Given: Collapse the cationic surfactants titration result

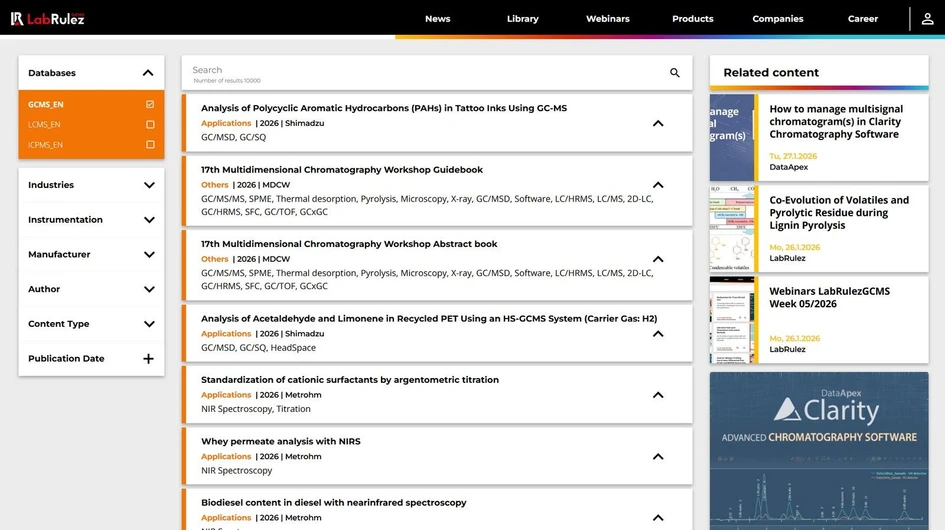Looking at the screenshot, I should (x=658, y=395).
